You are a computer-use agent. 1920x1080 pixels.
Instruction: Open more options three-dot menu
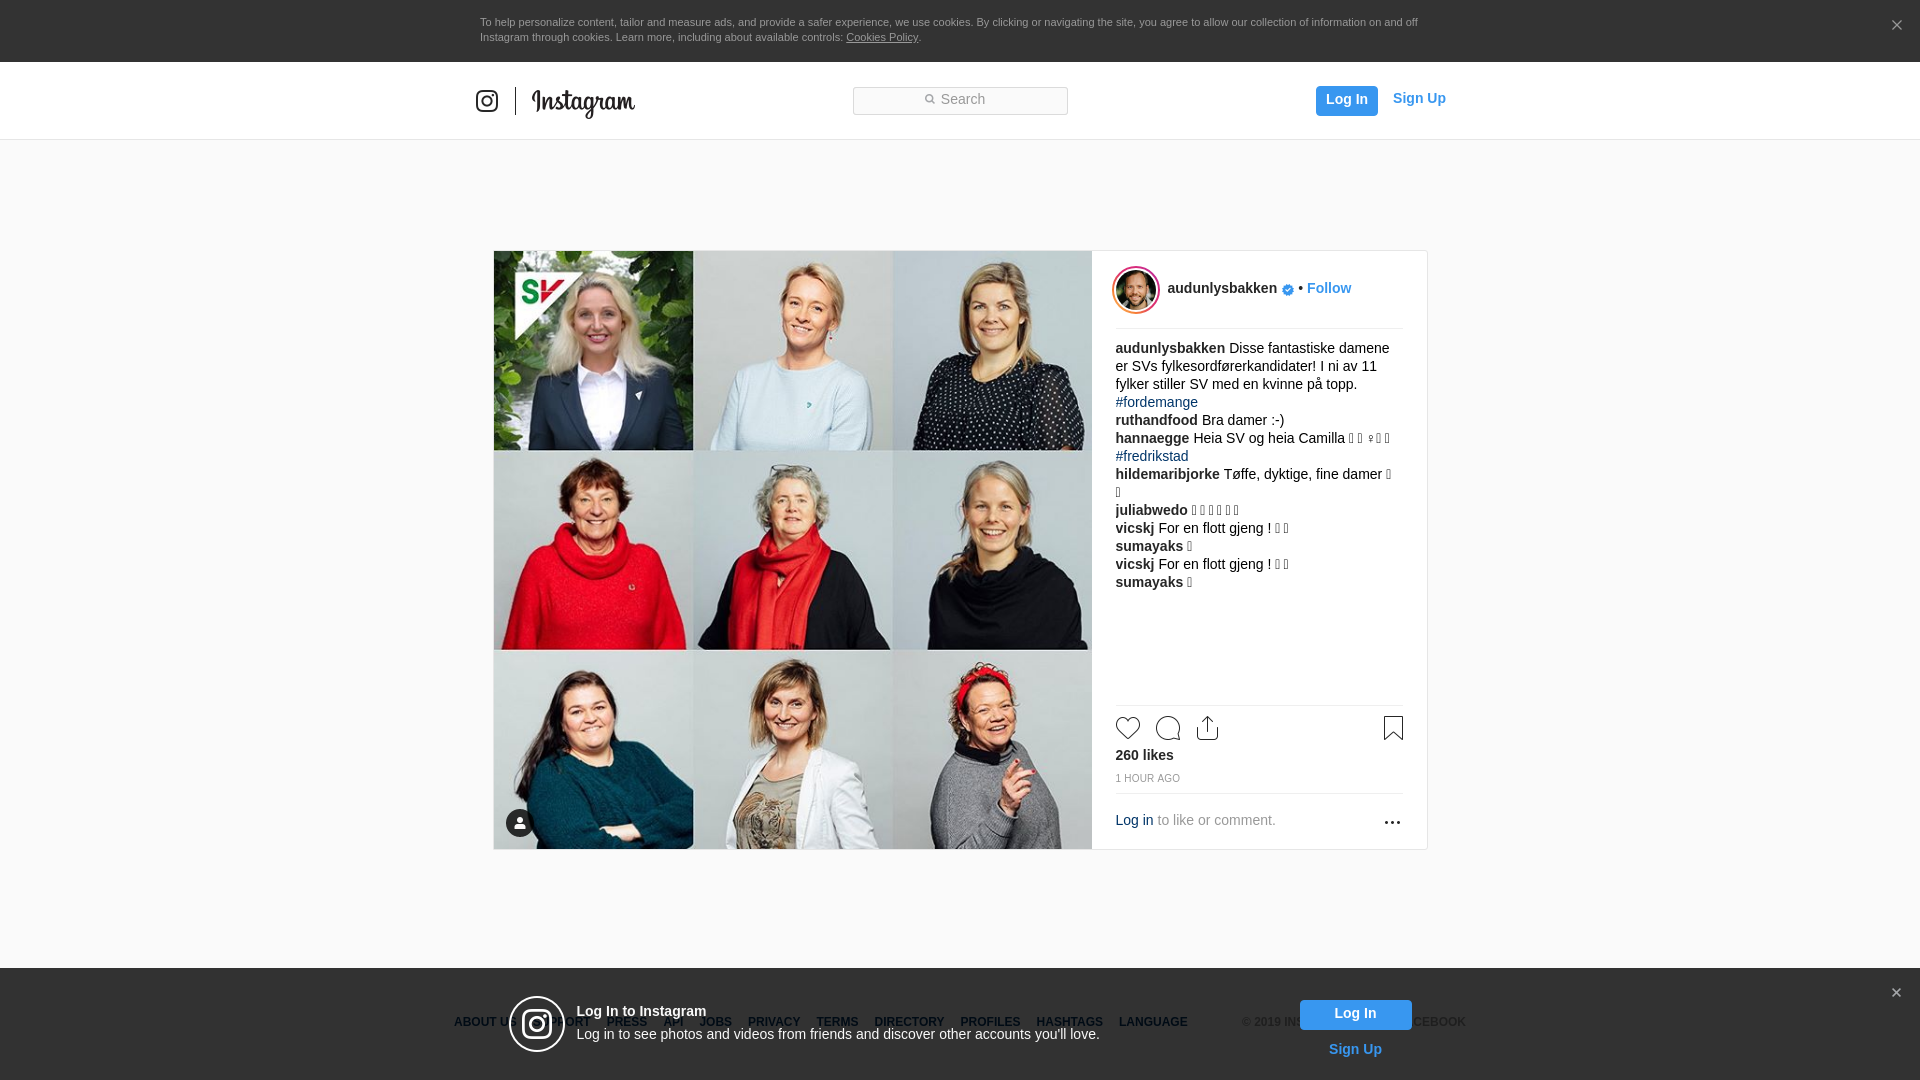[1392, 822]
